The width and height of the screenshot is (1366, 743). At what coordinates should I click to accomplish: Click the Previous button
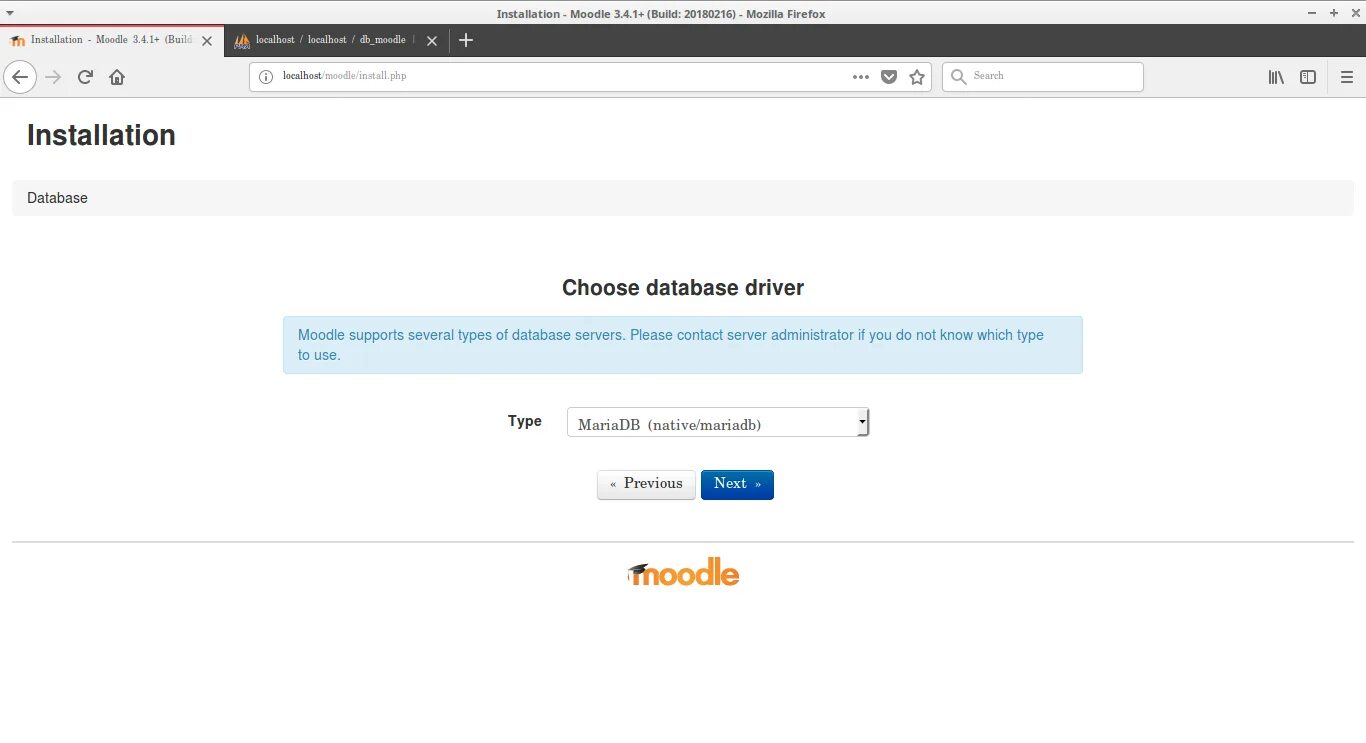pyautogui.click(x=646, y=484)
